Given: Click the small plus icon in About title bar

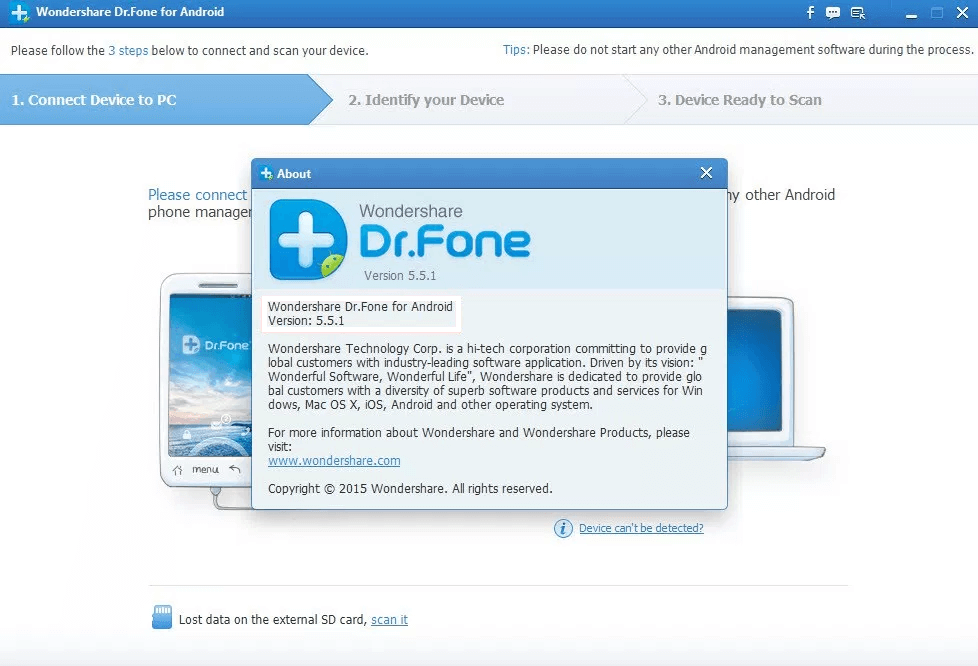Looking at the screenshot, I should 266,173.
